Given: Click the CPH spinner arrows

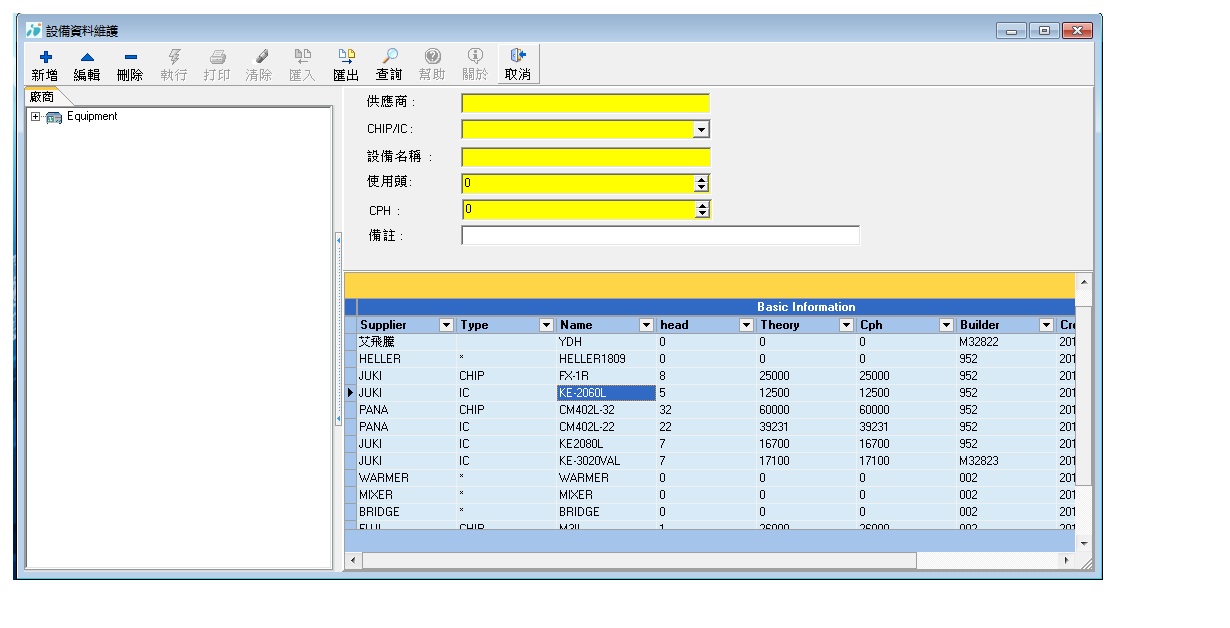Looking at the screenshot, I should point(702,209).
